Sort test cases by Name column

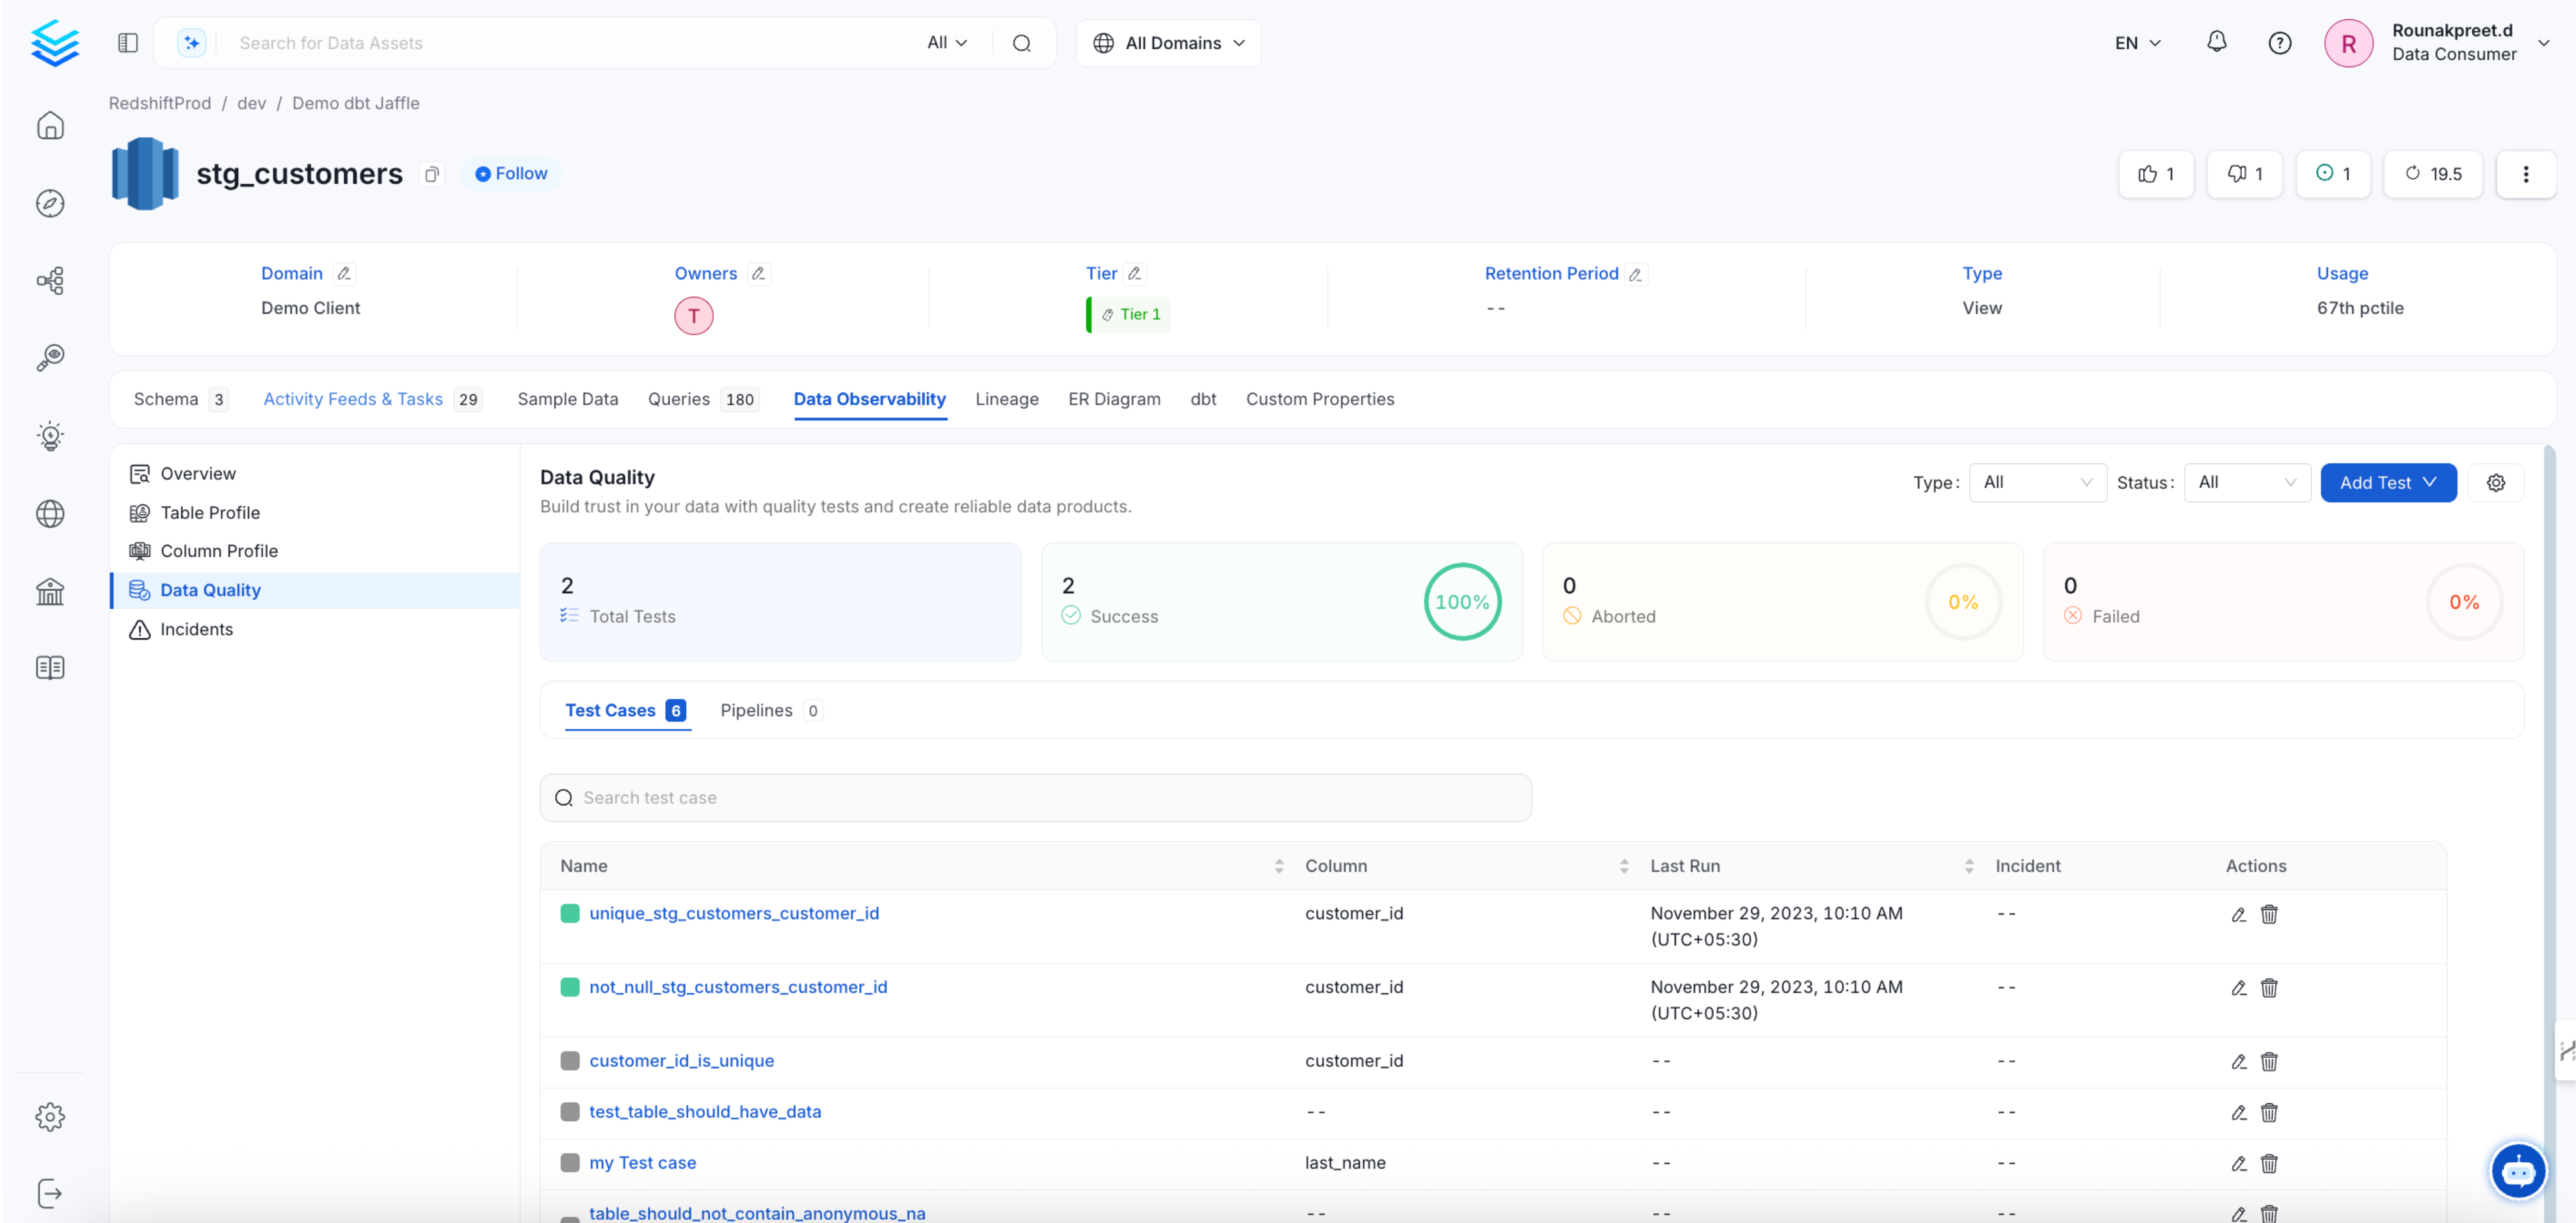coord(1278,866)
